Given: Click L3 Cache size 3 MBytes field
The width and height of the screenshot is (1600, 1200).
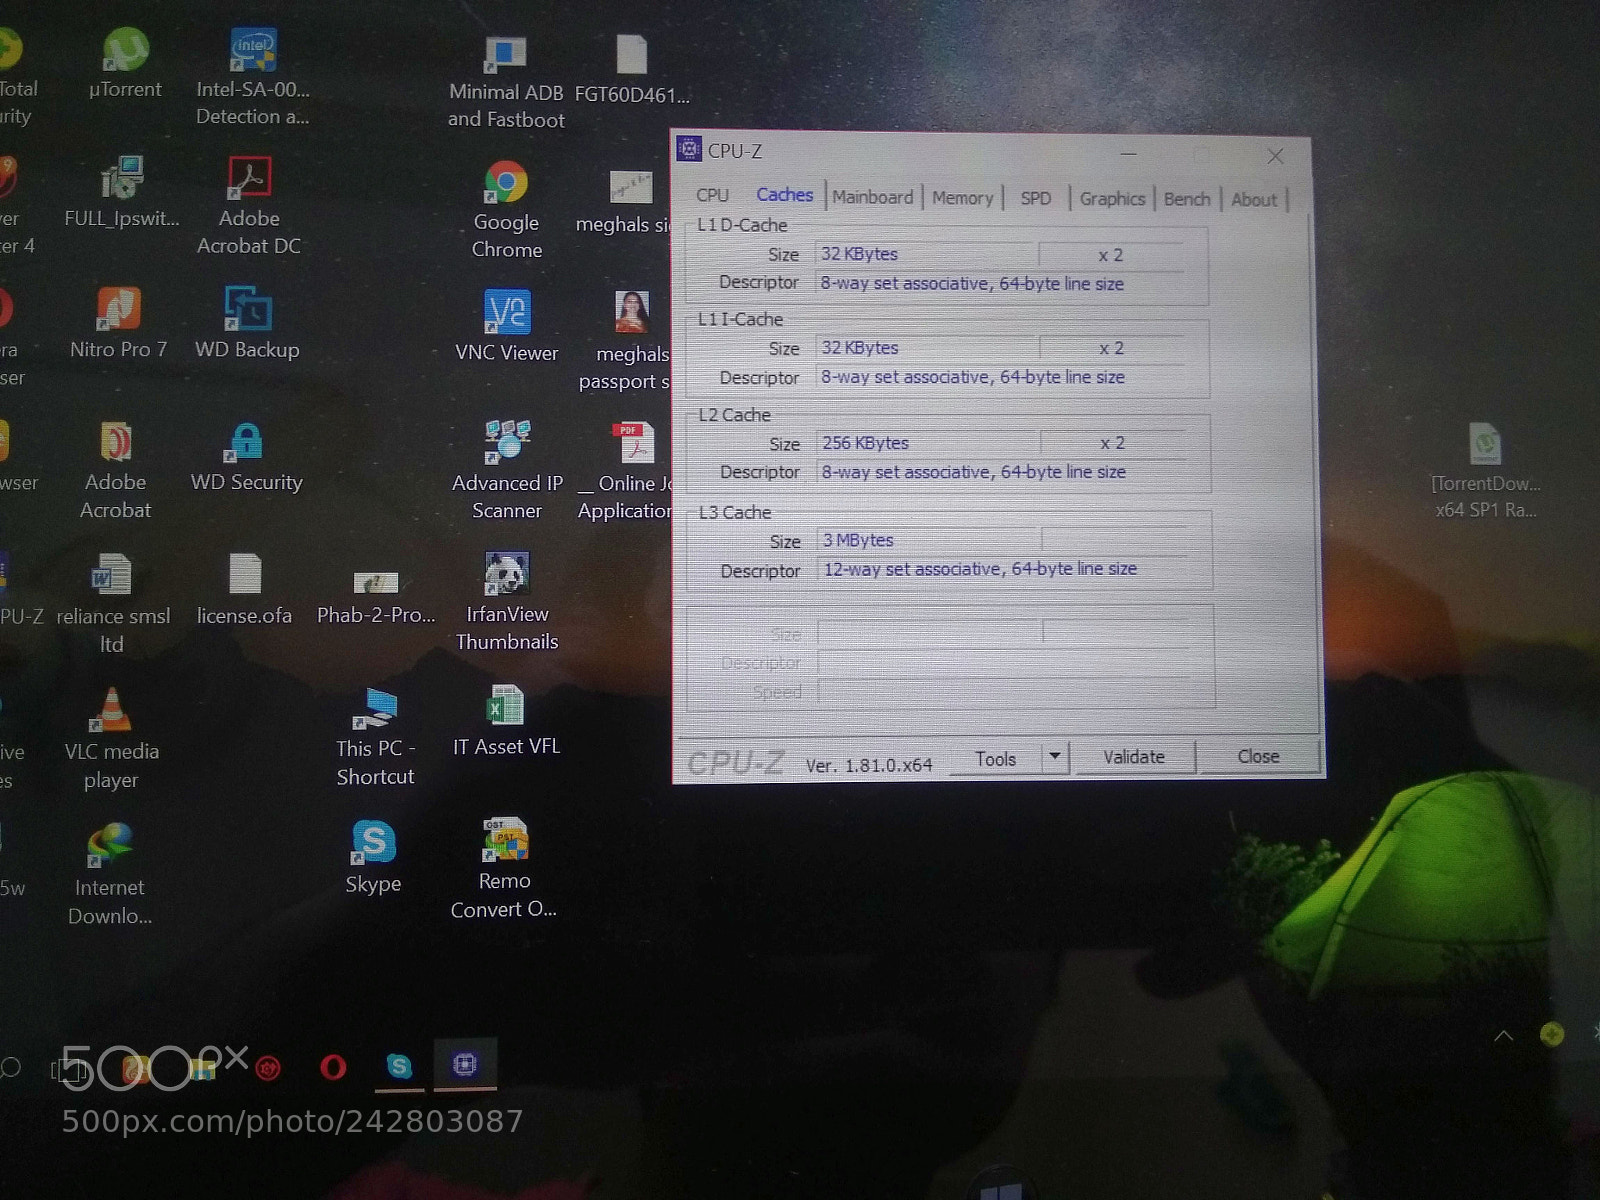Looking at the screenshot, I should 928,540.
